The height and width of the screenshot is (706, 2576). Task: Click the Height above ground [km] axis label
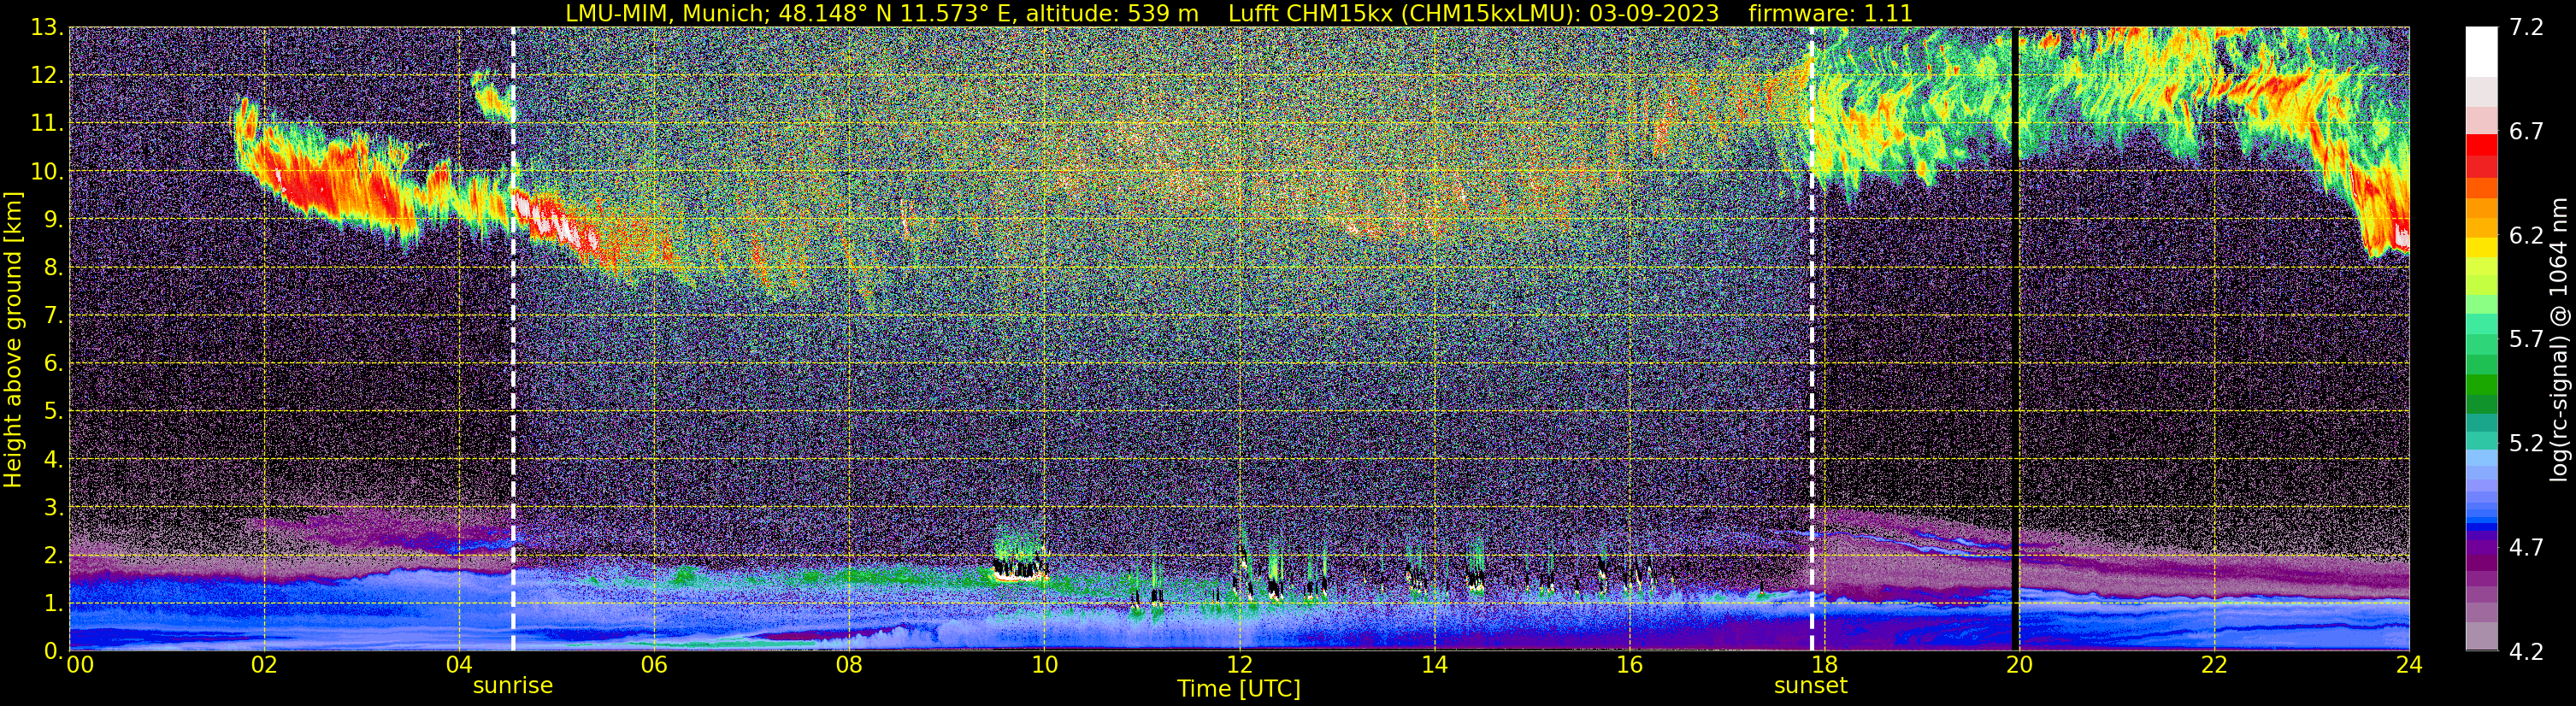point(13,339)
